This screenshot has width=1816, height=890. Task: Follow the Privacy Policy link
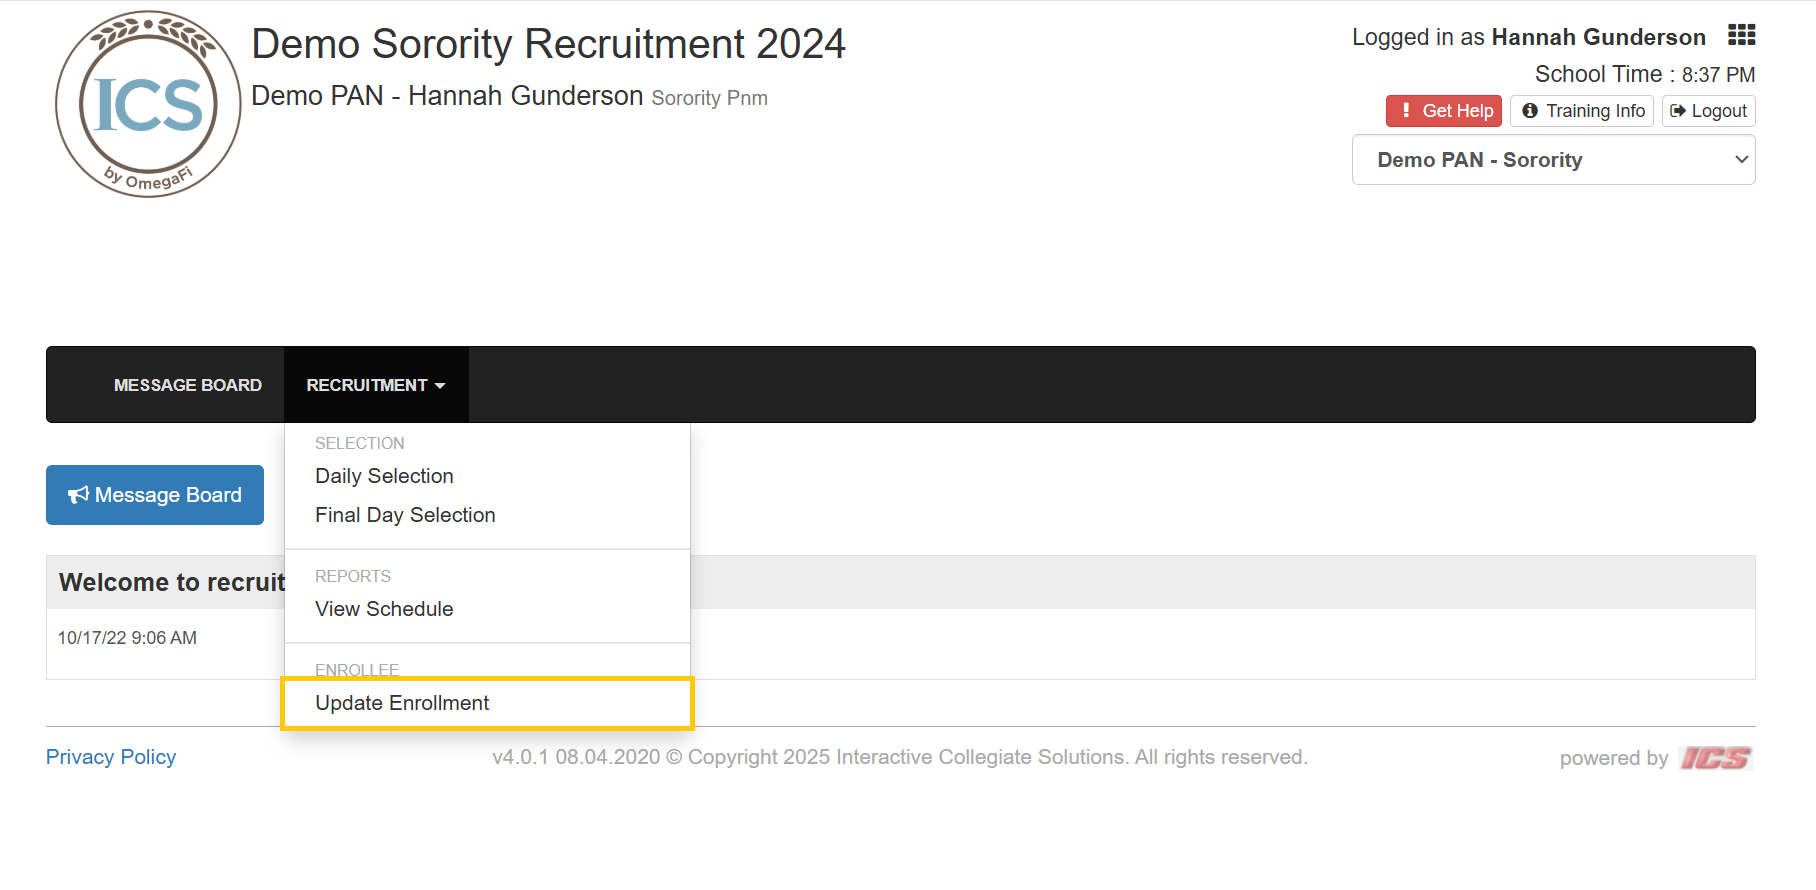tap(111, 757)
